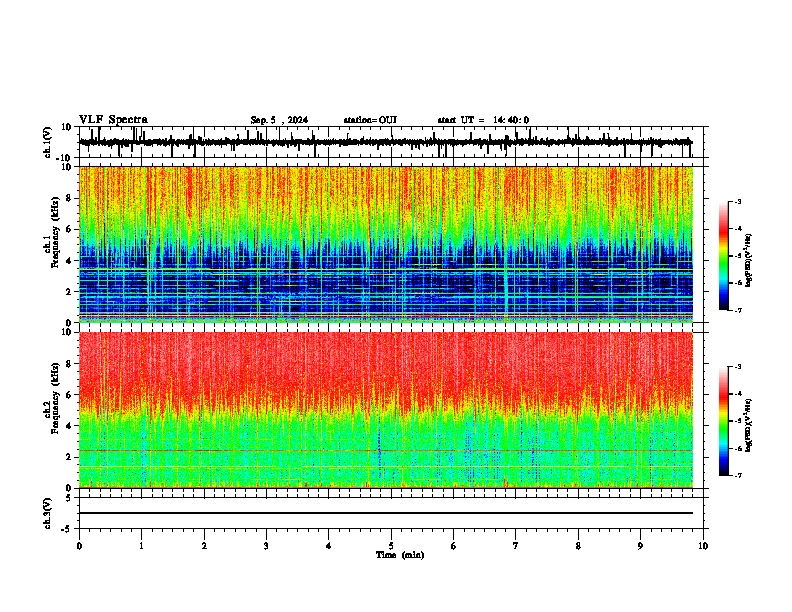This screenshot has width=792, height=612.
Task: Select the "0" tick on time axis
Action: click(79, 546)
